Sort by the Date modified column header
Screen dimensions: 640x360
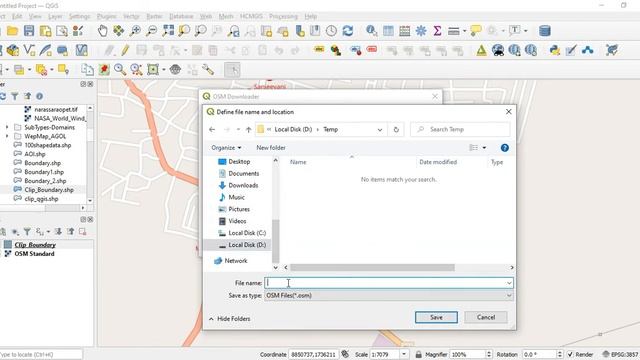point(438,162)
